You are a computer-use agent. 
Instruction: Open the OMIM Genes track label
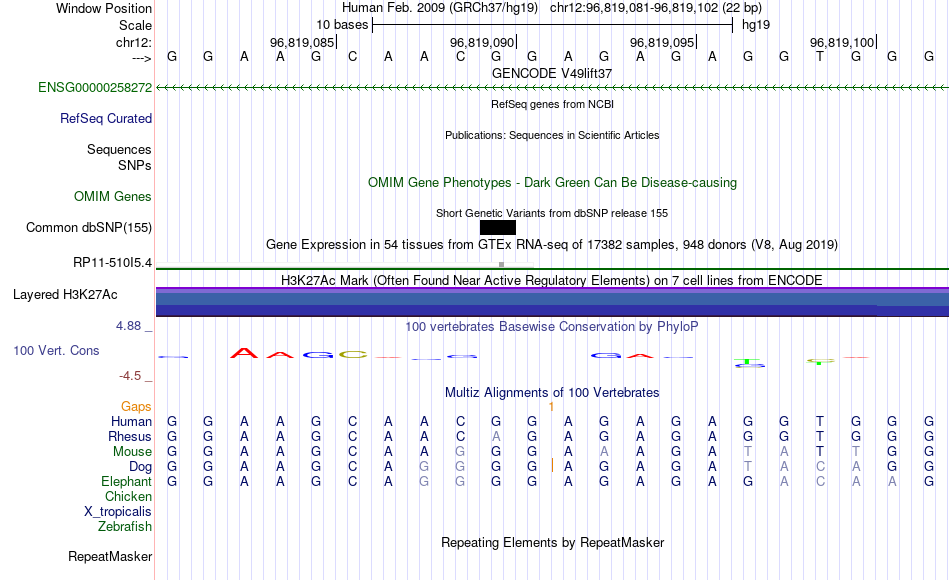point(113,196)
